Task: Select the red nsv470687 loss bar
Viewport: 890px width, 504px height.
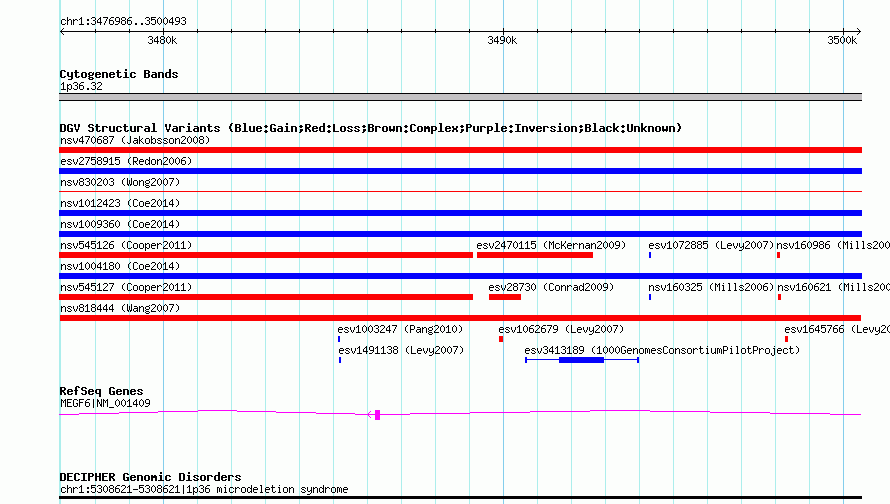Action: click(x=460, y=150)
